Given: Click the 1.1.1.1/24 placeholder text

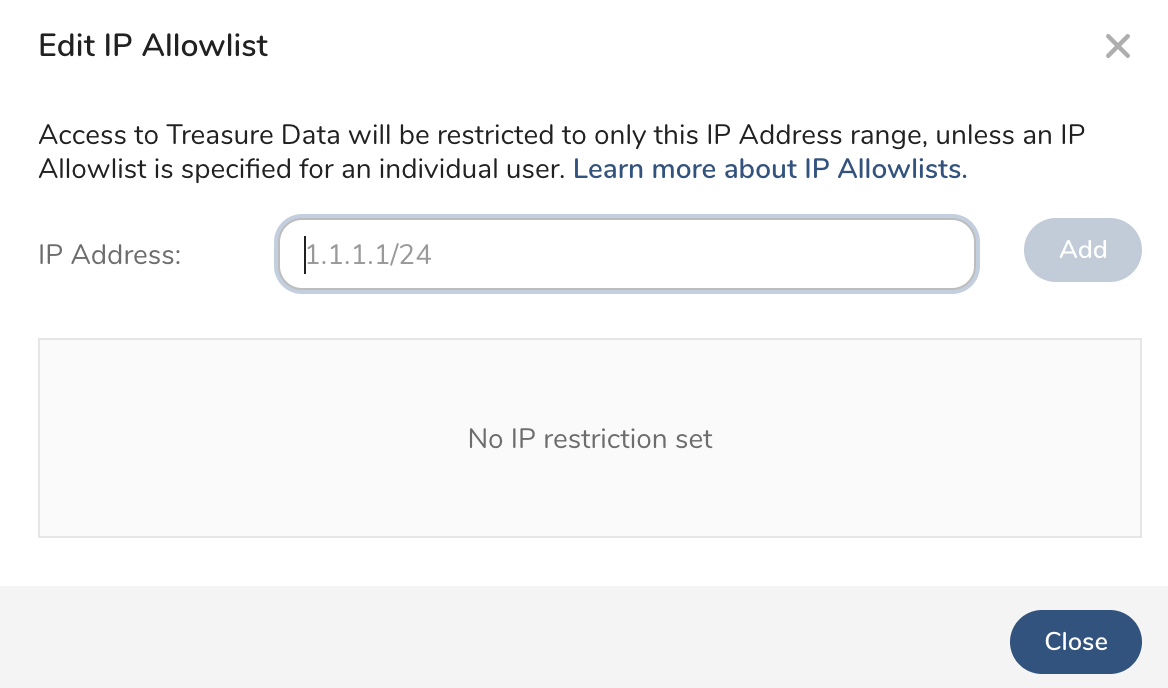Looking at the screenshot, I should pyautogui.click(x=369, y=255).
